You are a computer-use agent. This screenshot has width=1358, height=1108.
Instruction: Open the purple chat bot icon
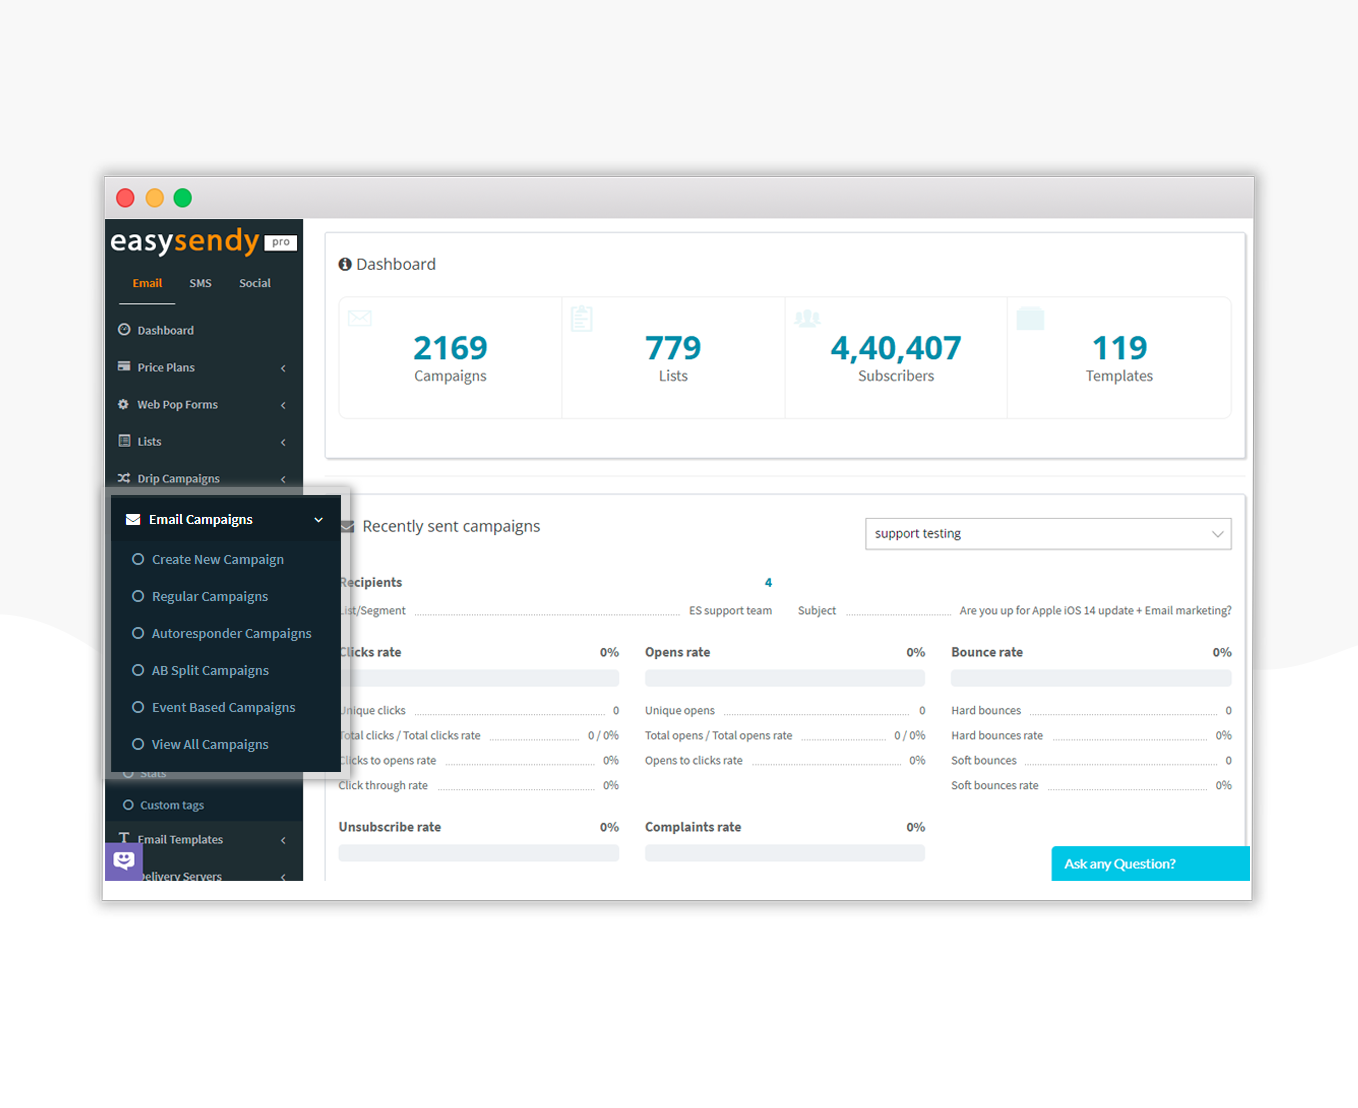click(124, 860)
